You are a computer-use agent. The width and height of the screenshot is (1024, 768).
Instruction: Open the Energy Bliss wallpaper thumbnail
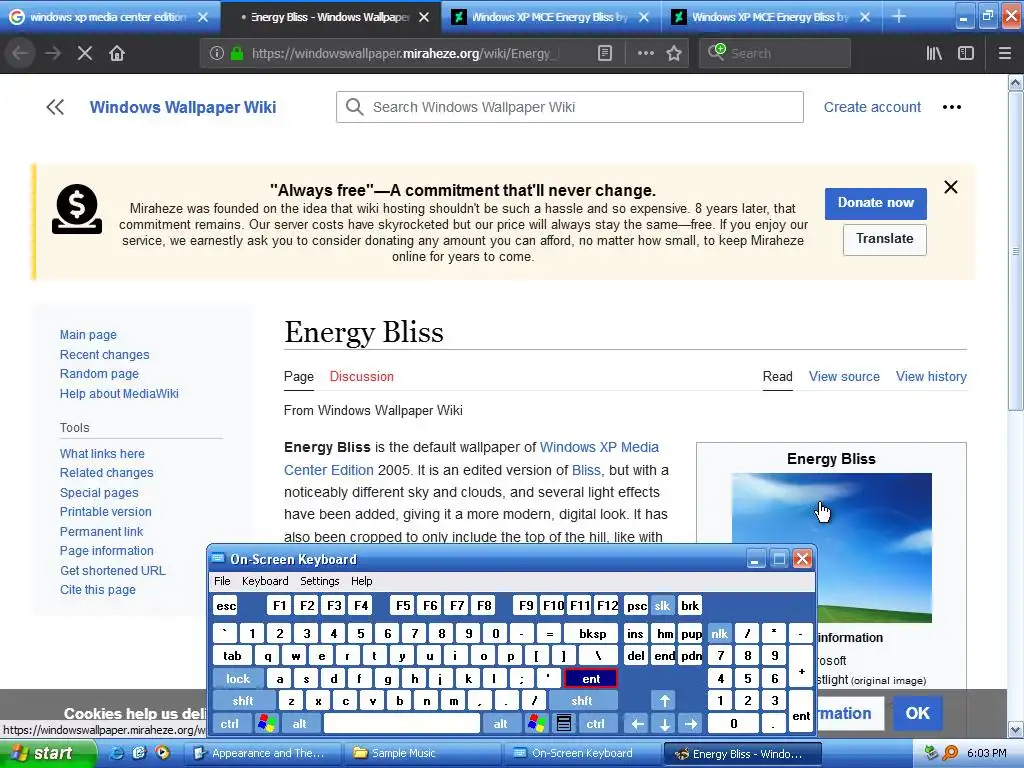pos(831,548)
